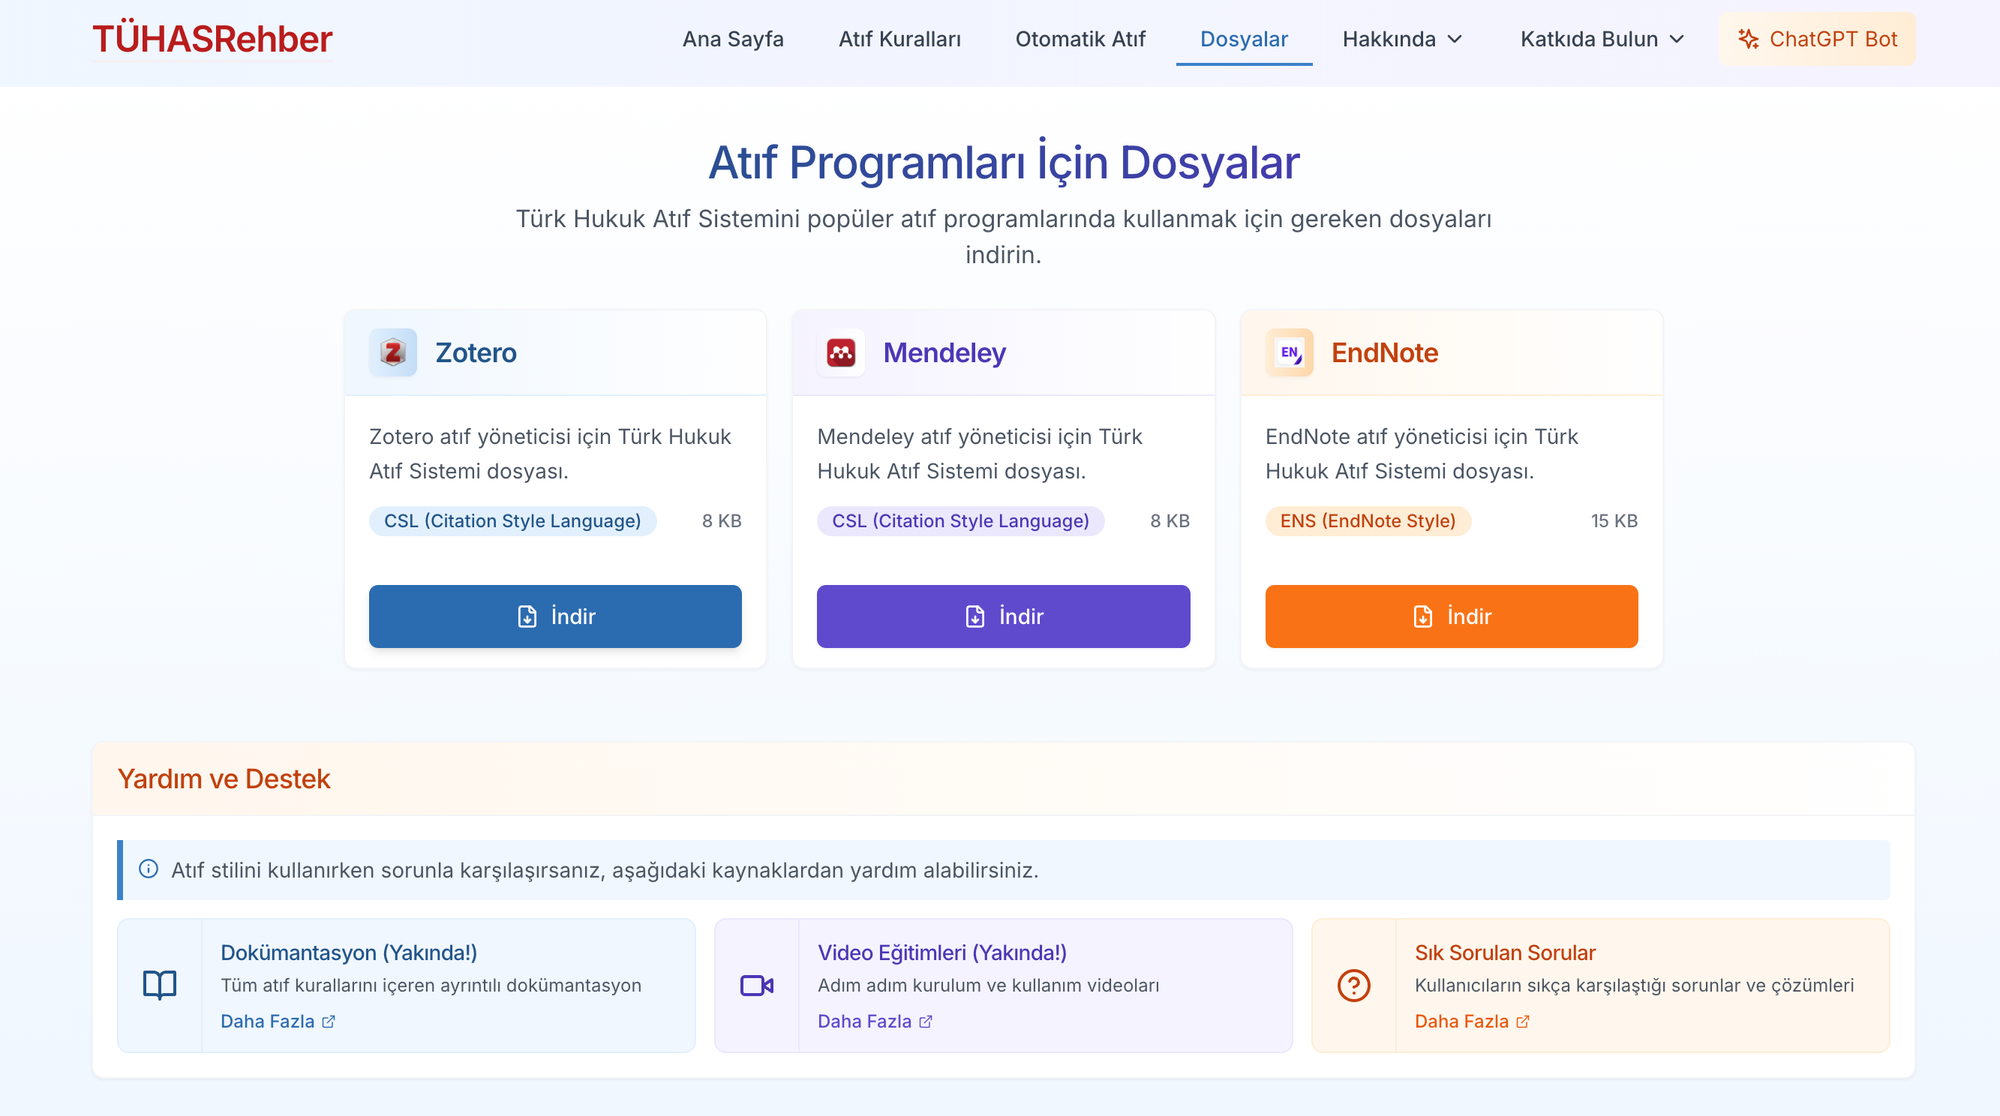Click the info icon in the help notice
The image size is (2000, 1116).
tap(148, 869)
